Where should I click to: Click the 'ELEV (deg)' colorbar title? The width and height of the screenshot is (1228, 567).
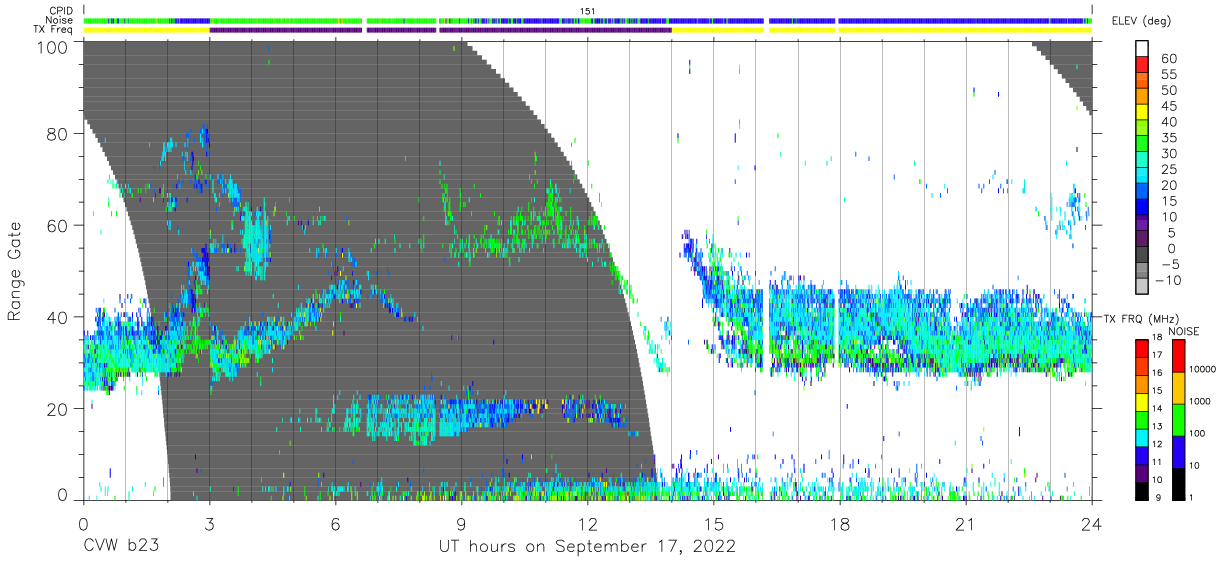pyautogui.click(x=1142, y=21)
